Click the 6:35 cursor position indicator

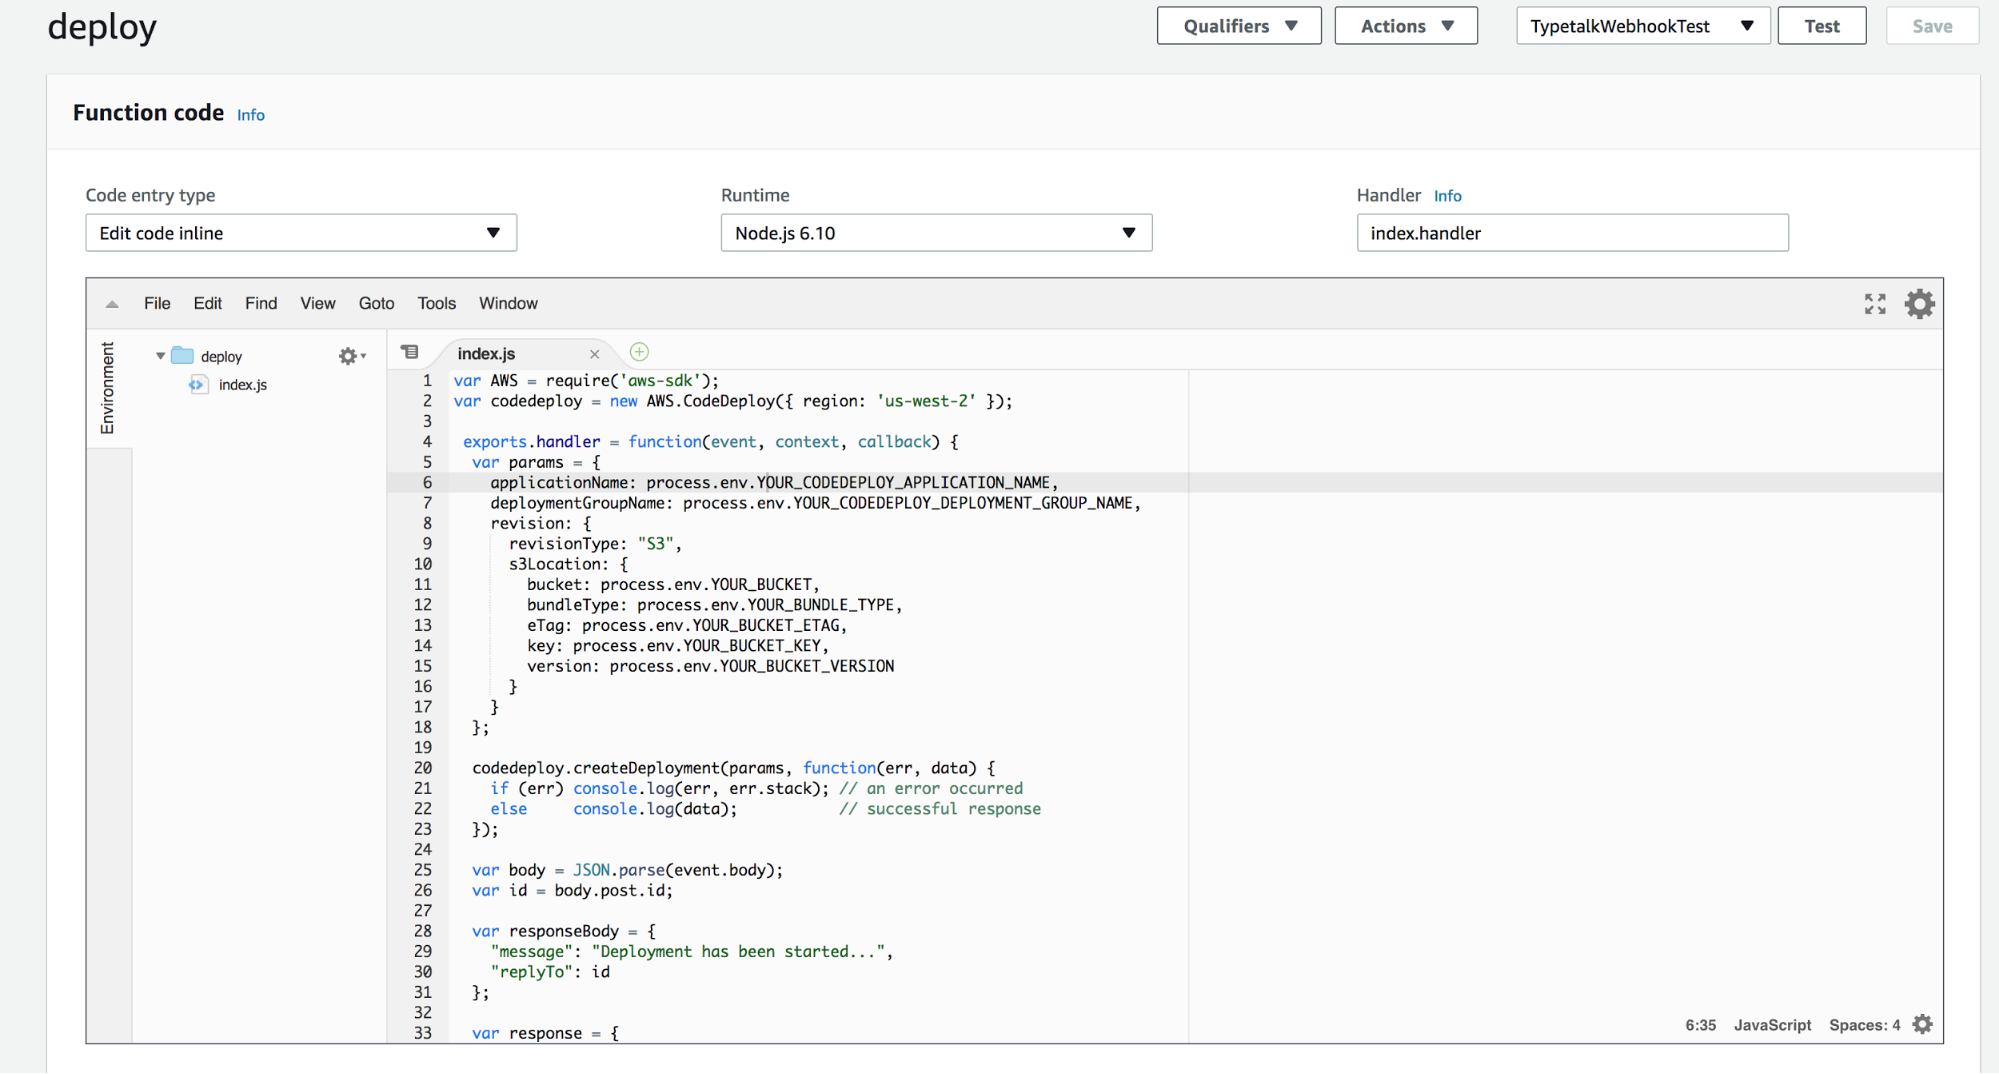1700,1025
